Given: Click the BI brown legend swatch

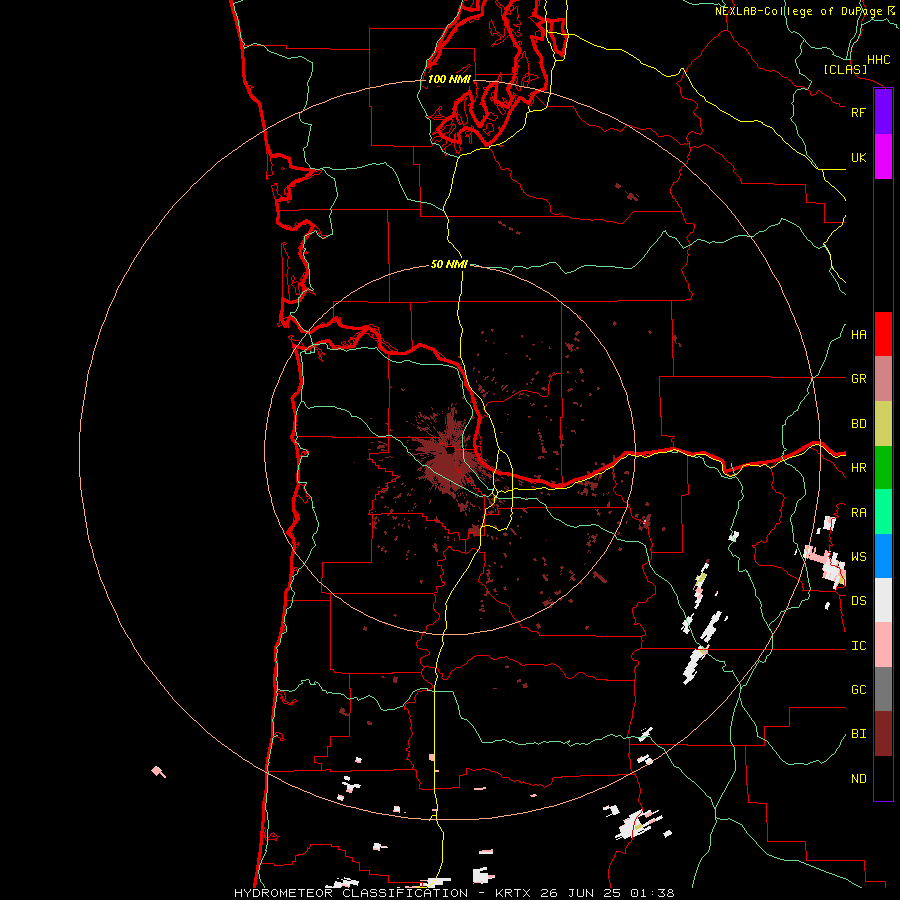Looking at the screenshot, I should coord(883,734).
